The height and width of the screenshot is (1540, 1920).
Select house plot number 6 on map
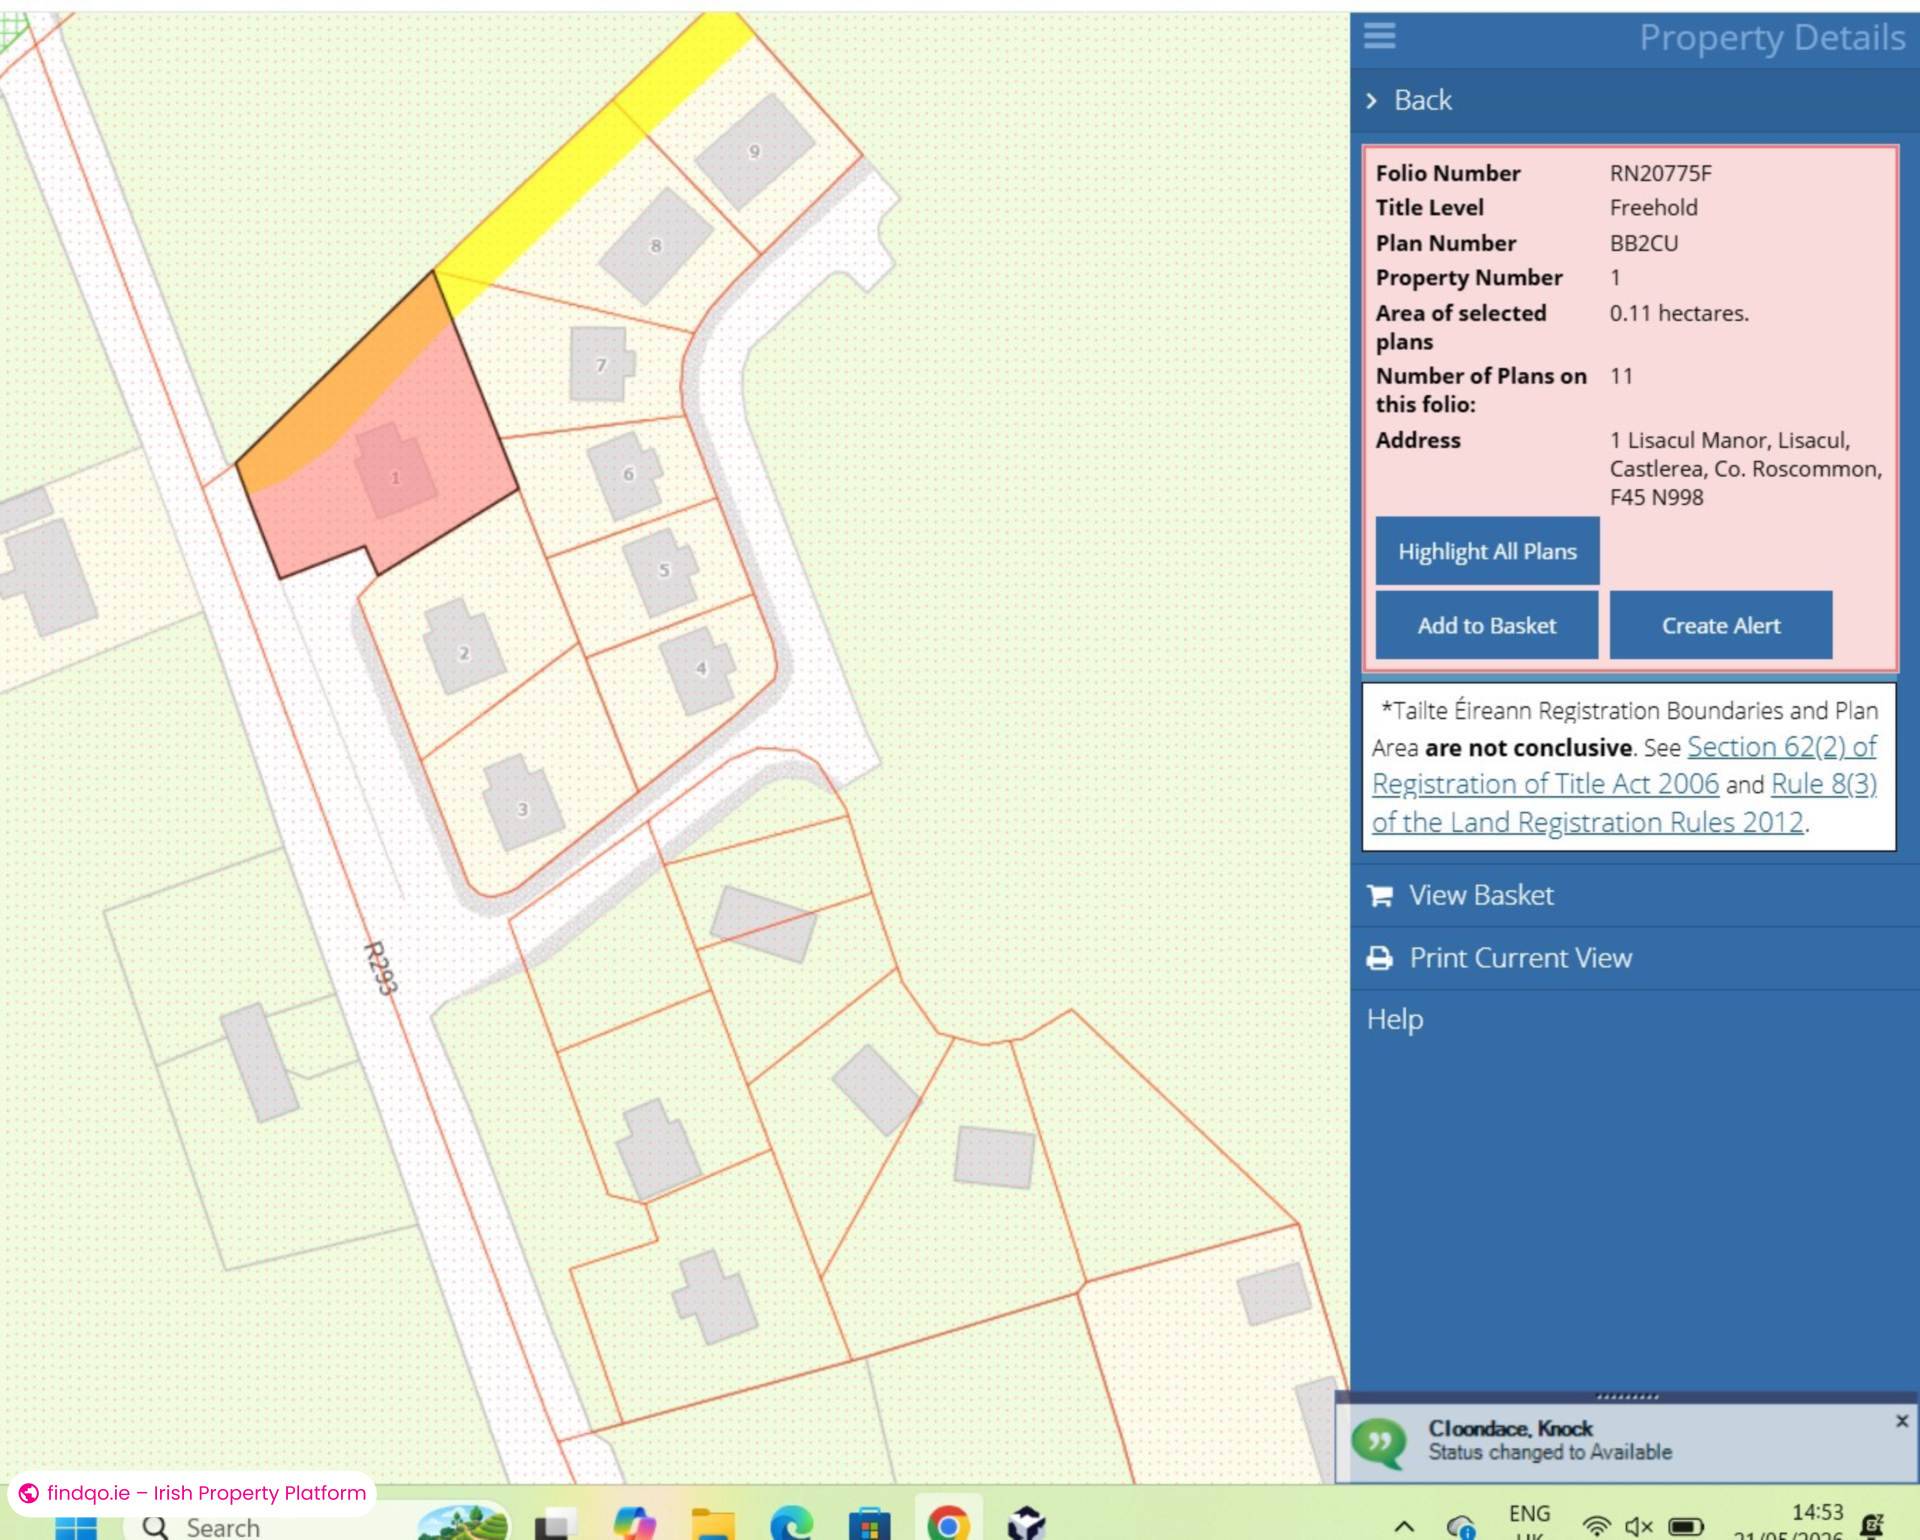pos(628,474)
